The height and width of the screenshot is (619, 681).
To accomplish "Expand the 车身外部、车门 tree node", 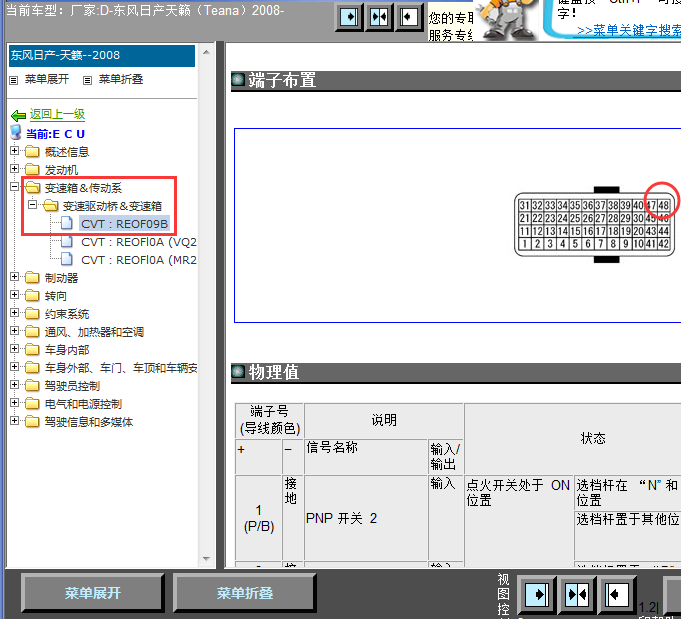I will point(14,367).
